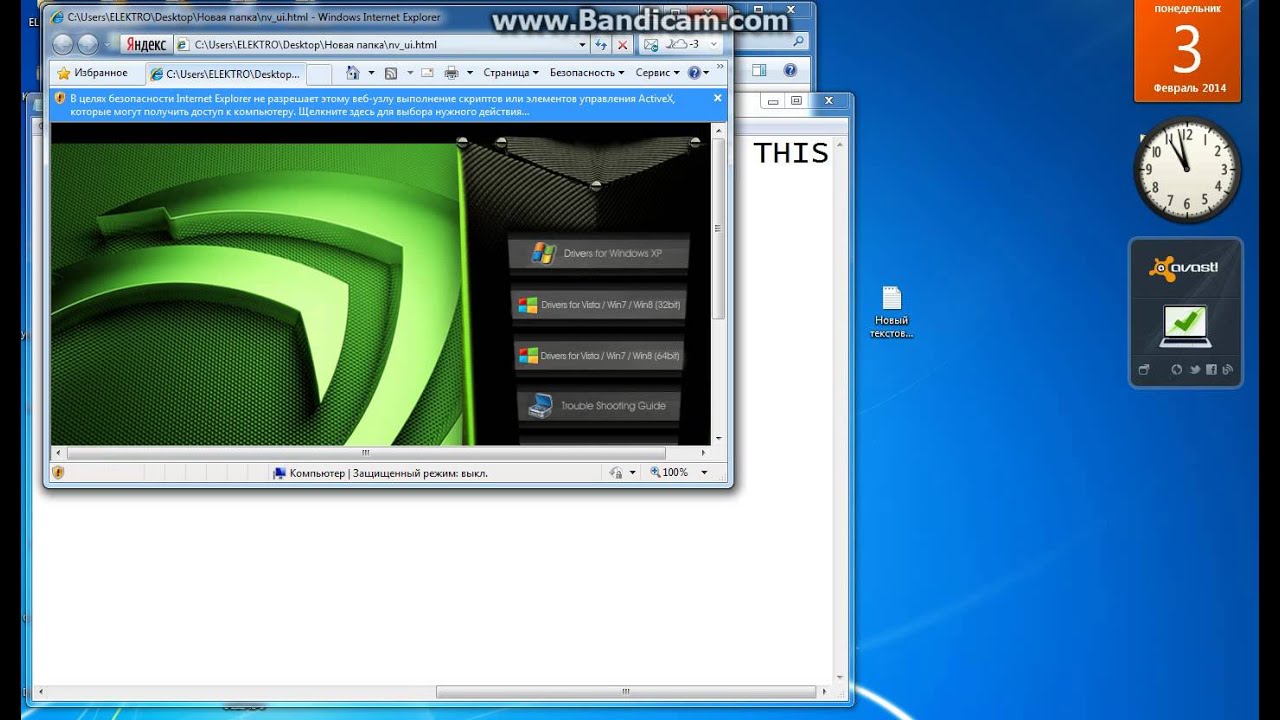The height and width of the screenshot is (720, 1280).
Task: Open the address bar history dropdown
Action: point(583,45)
